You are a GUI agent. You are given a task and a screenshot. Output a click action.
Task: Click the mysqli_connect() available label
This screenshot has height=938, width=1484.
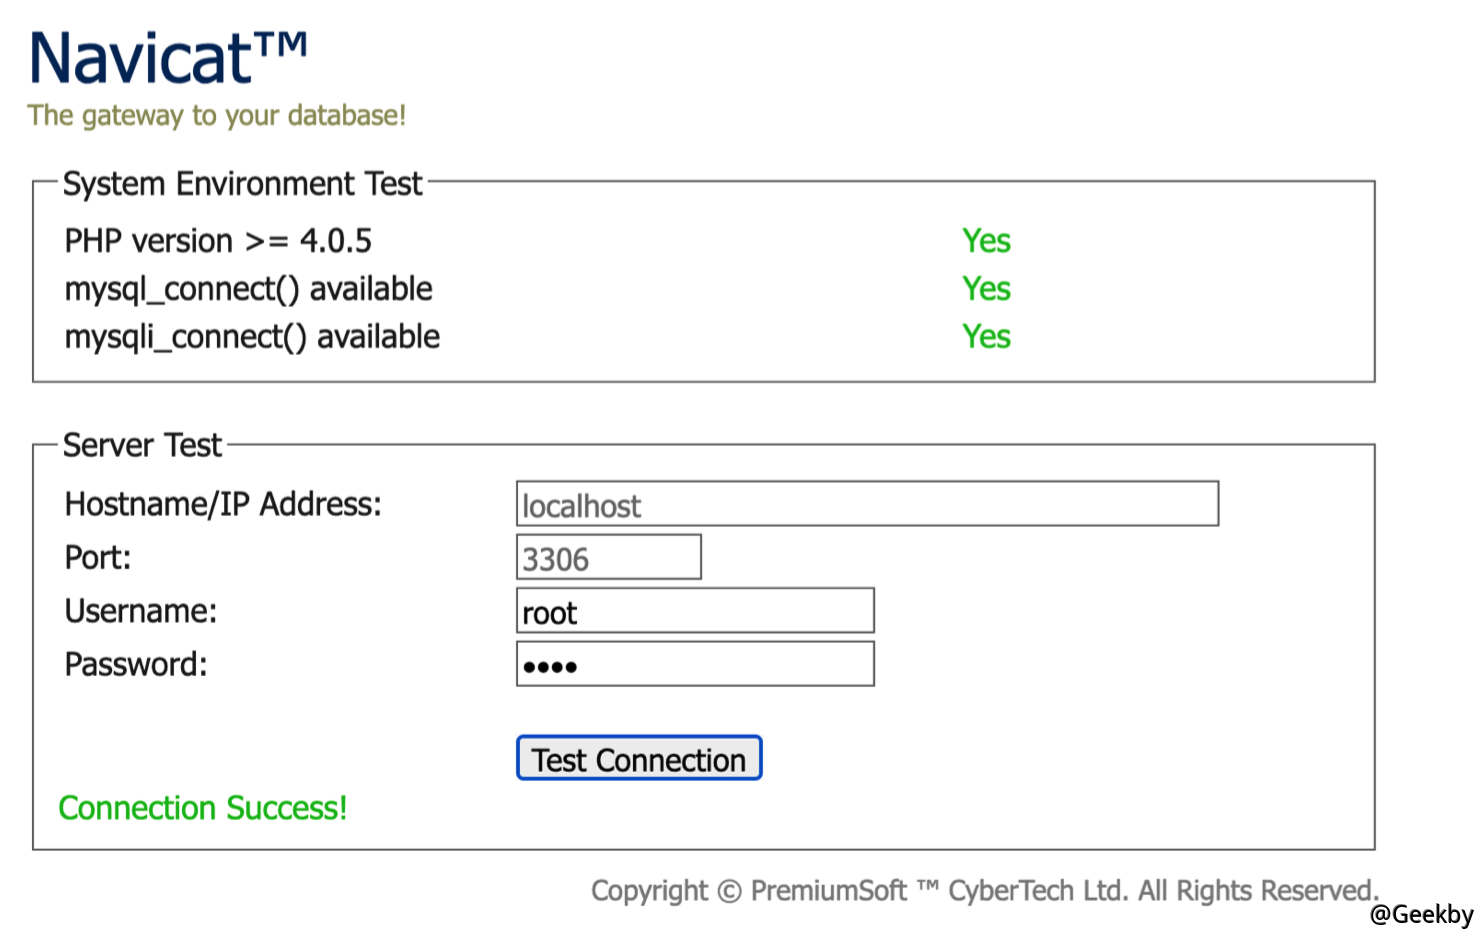(252, 337)
